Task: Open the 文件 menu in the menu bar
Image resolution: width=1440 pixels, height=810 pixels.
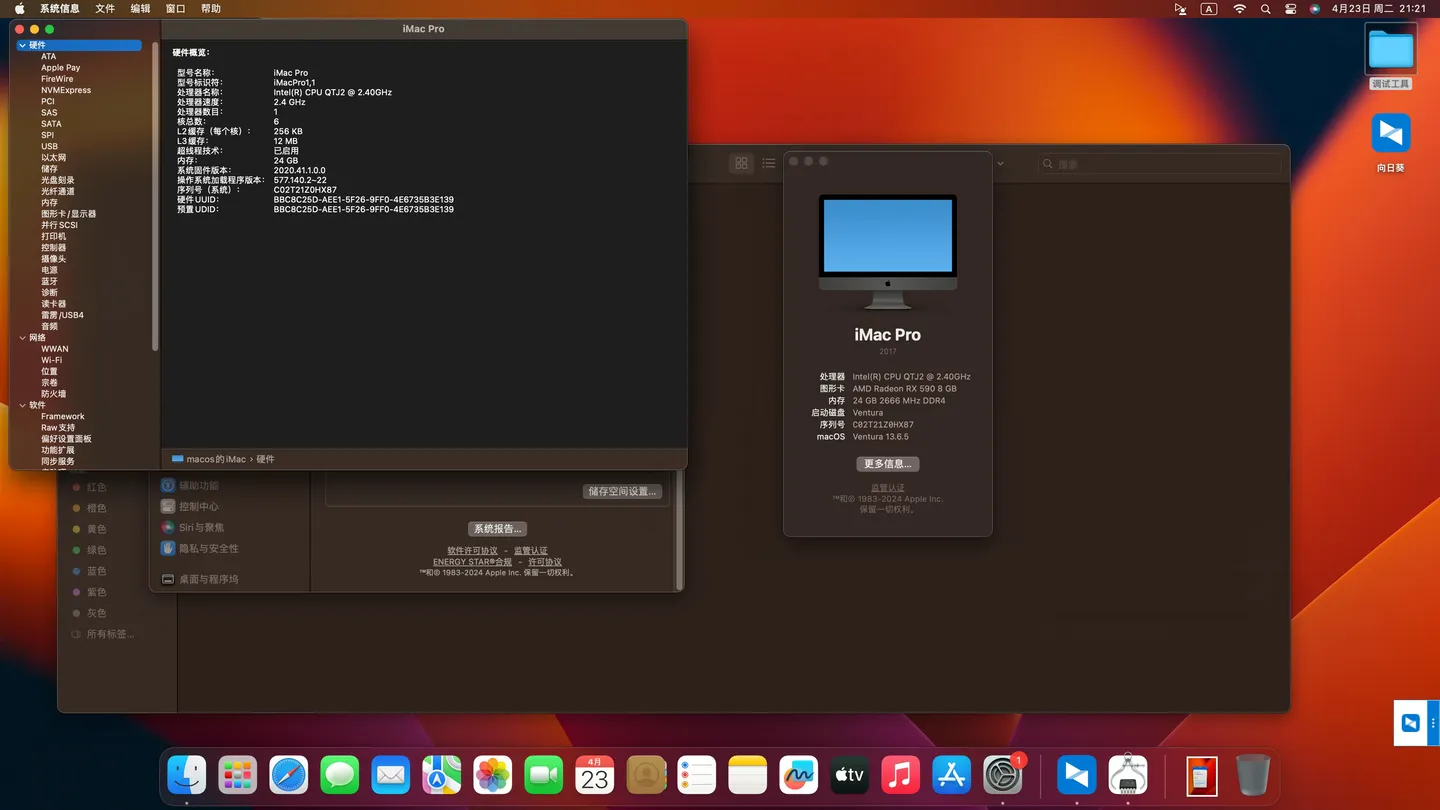Action: [104, 8]
